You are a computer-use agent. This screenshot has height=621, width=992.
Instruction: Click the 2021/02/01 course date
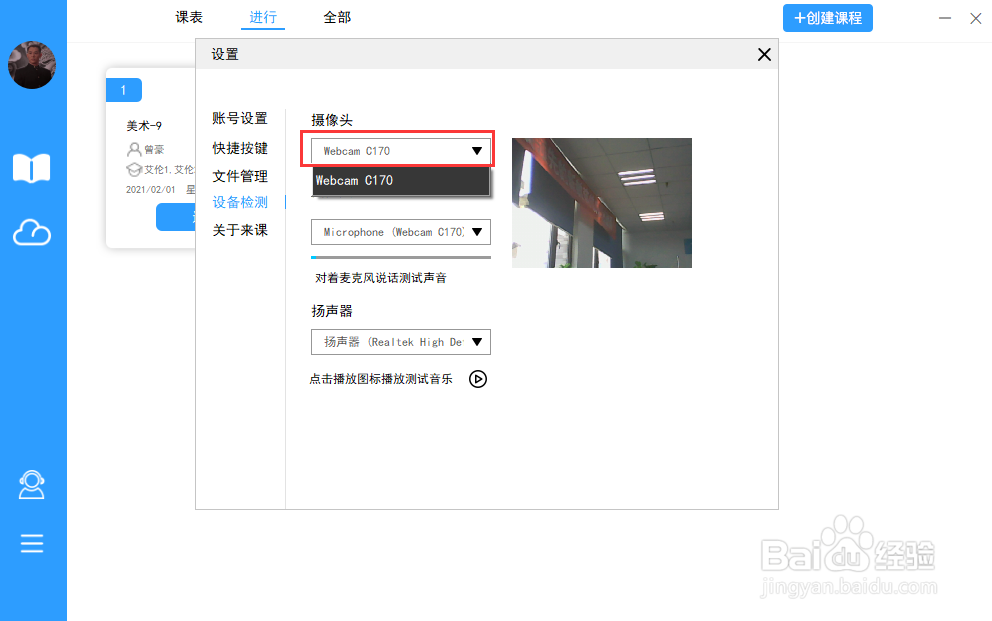(x=151, y=190)
